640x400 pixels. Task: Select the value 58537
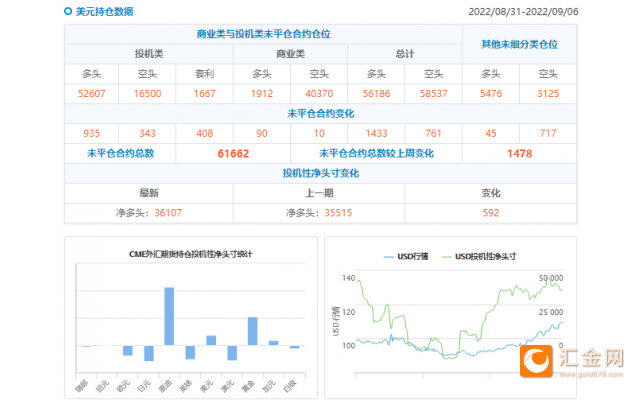(x=433, y=94)
